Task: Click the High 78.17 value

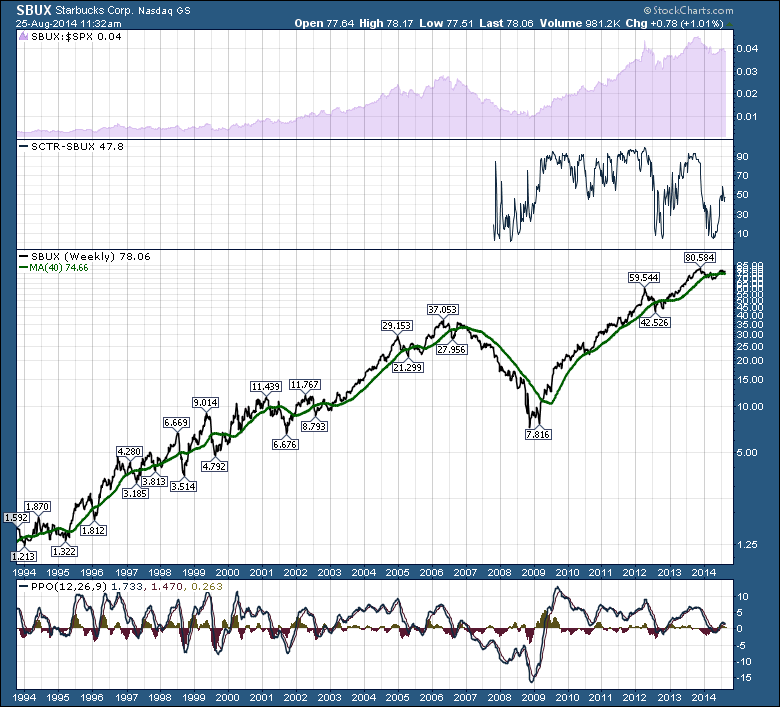Action: point(386,23)
